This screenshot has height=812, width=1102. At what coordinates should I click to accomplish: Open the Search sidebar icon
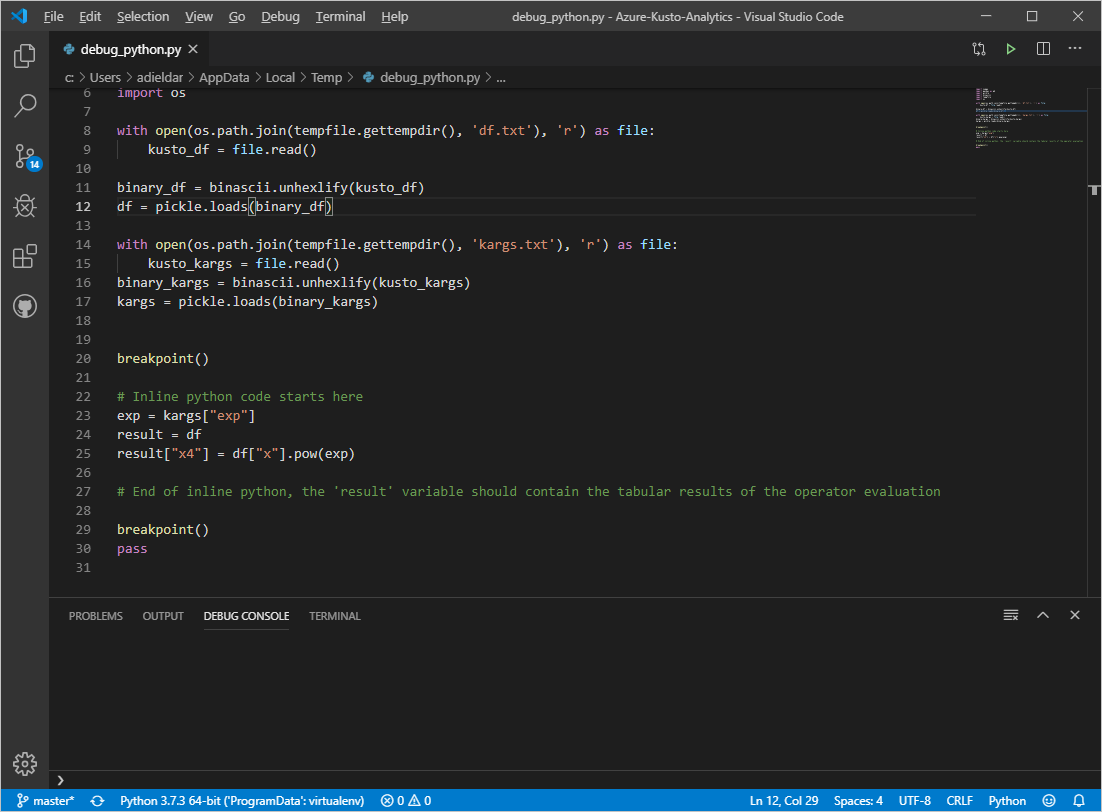click(24, 105)
